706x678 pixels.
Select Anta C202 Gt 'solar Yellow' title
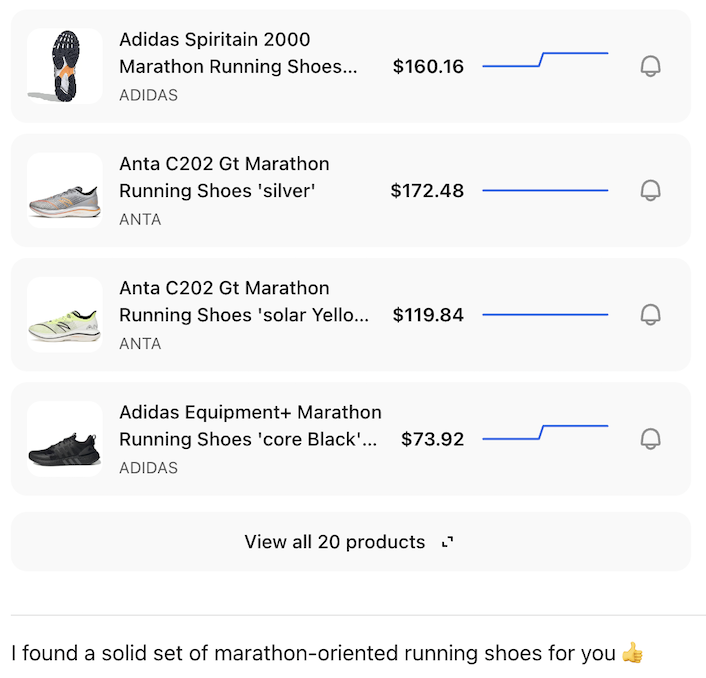pos(243,301)
